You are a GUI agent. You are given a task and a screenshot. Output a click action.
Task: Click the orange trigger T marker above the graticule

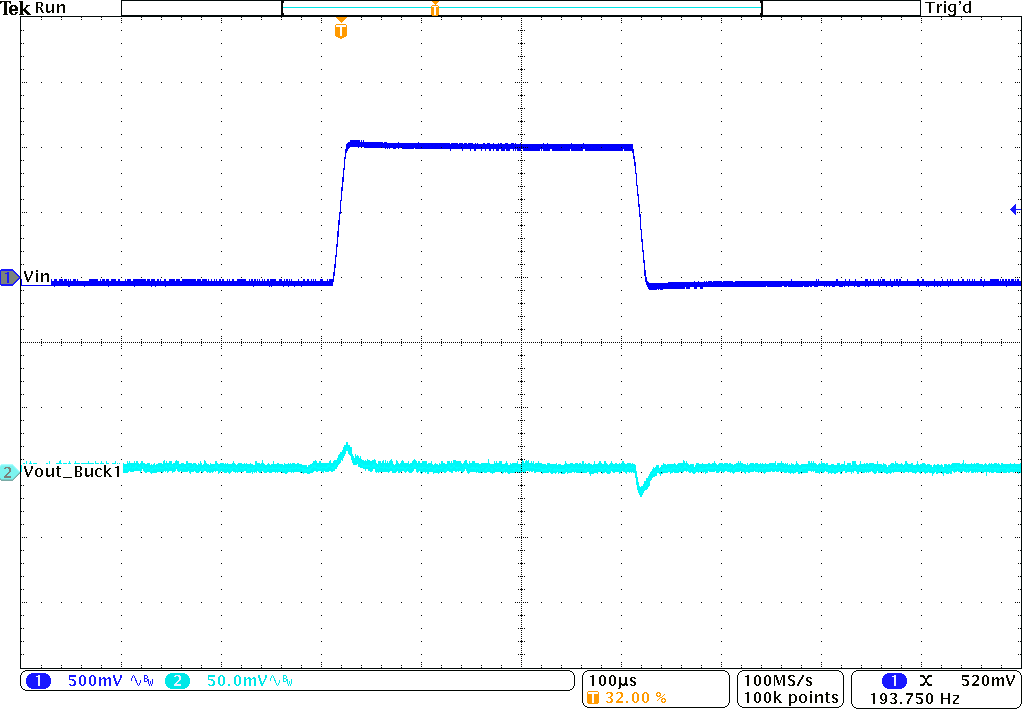(340, 28)
